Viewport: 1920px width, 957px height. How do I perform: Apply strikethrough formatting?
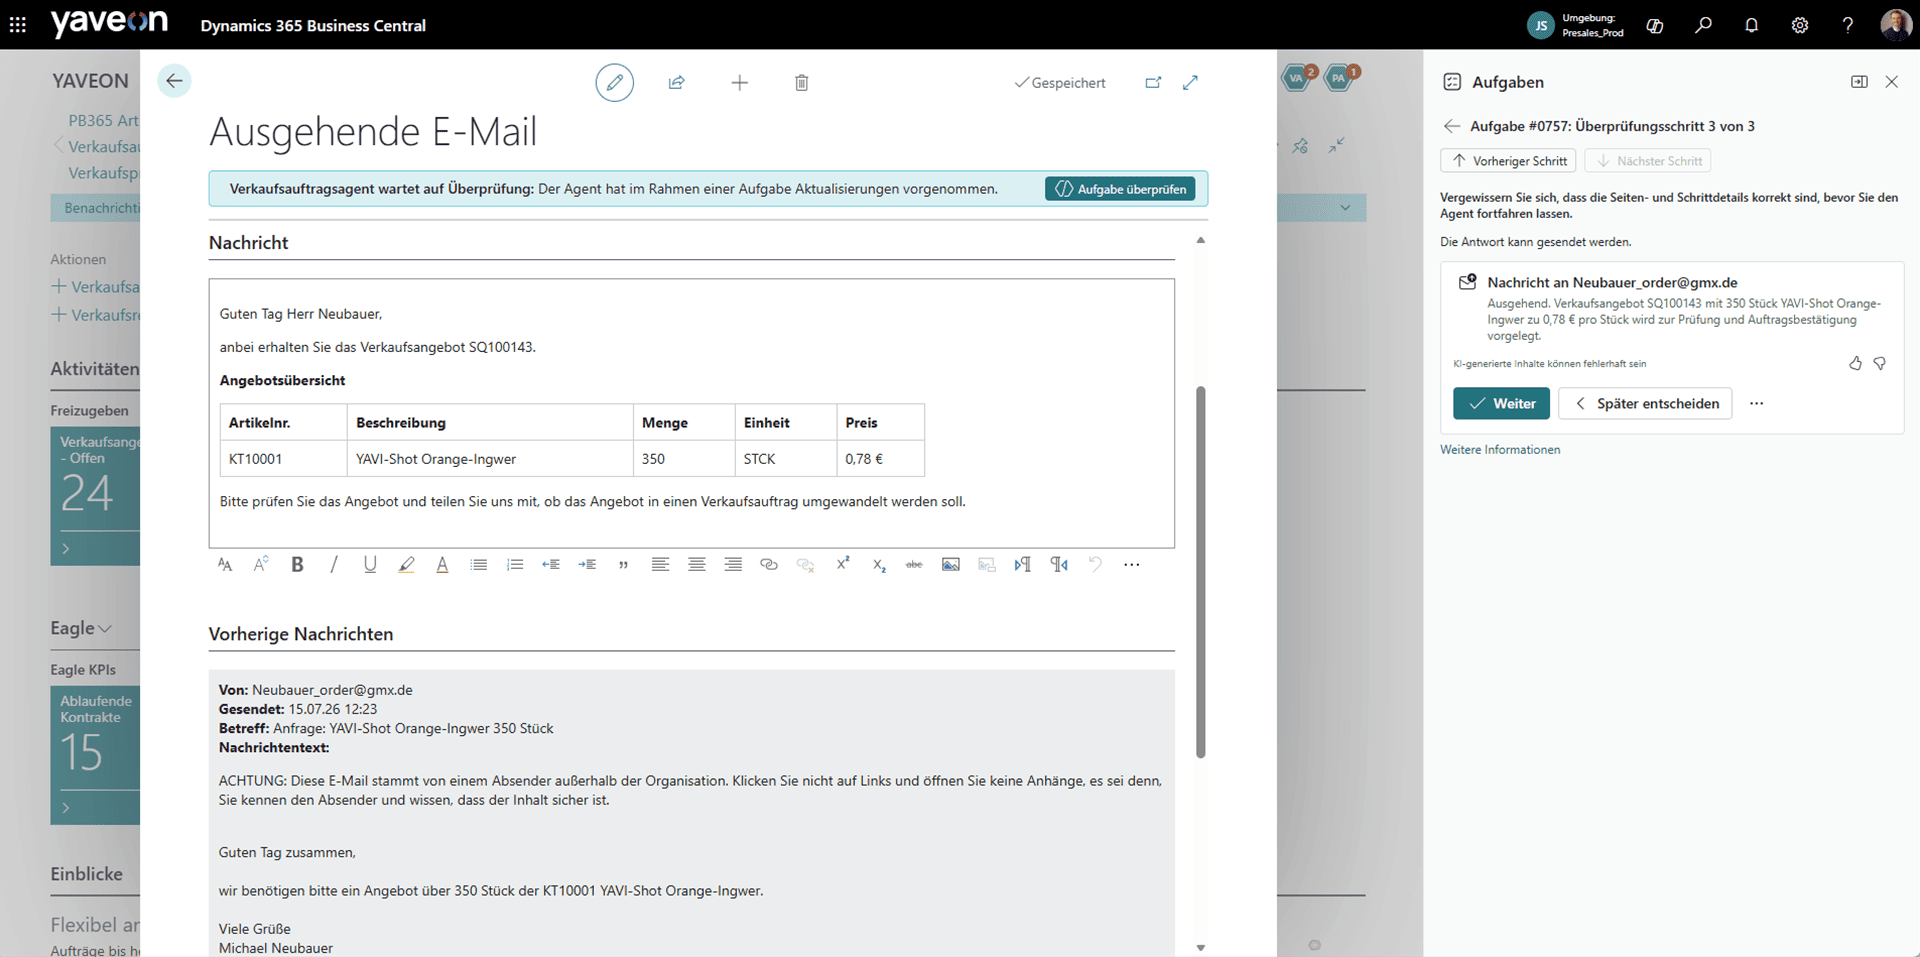pos(914,565)
